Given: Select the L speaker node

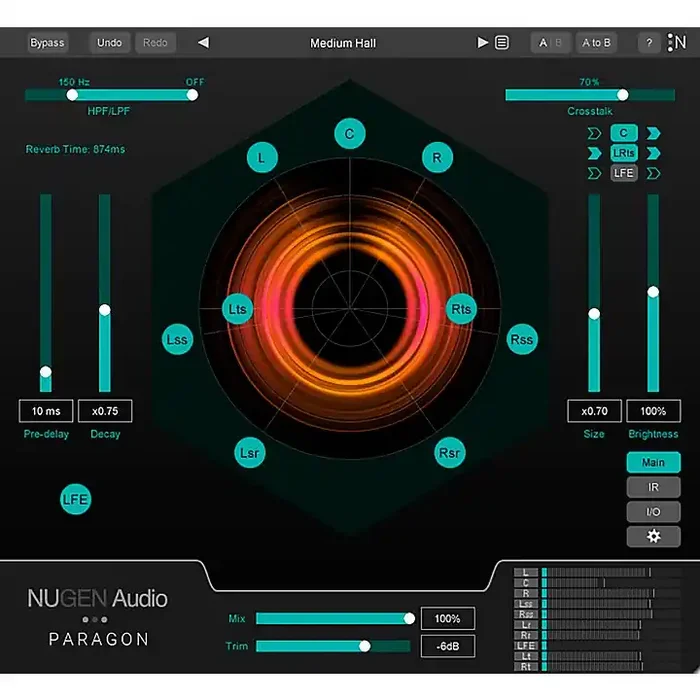Looking at the screenshot, I should click(262, 157).
